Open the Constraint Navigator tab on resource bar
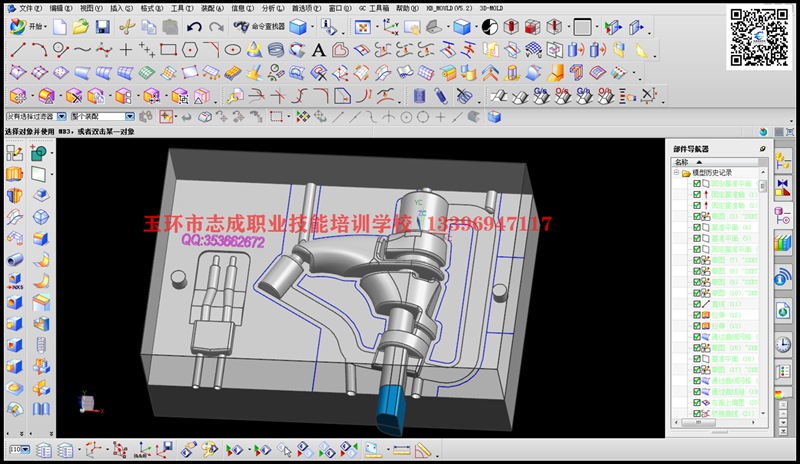 (783, 187)
